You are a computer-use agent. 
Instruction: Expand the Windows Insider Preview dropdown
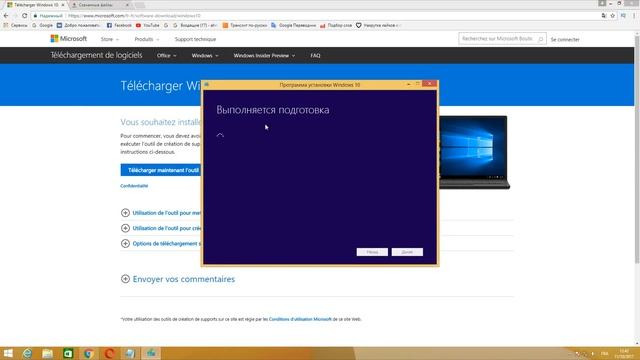tap(264, 56)
